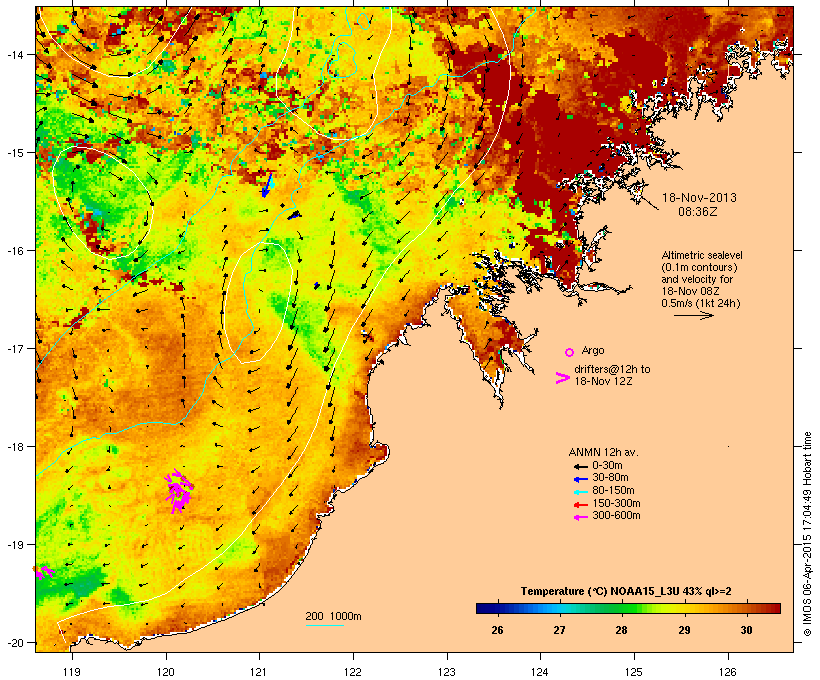Click the Argo label

[x=593, y=350]
